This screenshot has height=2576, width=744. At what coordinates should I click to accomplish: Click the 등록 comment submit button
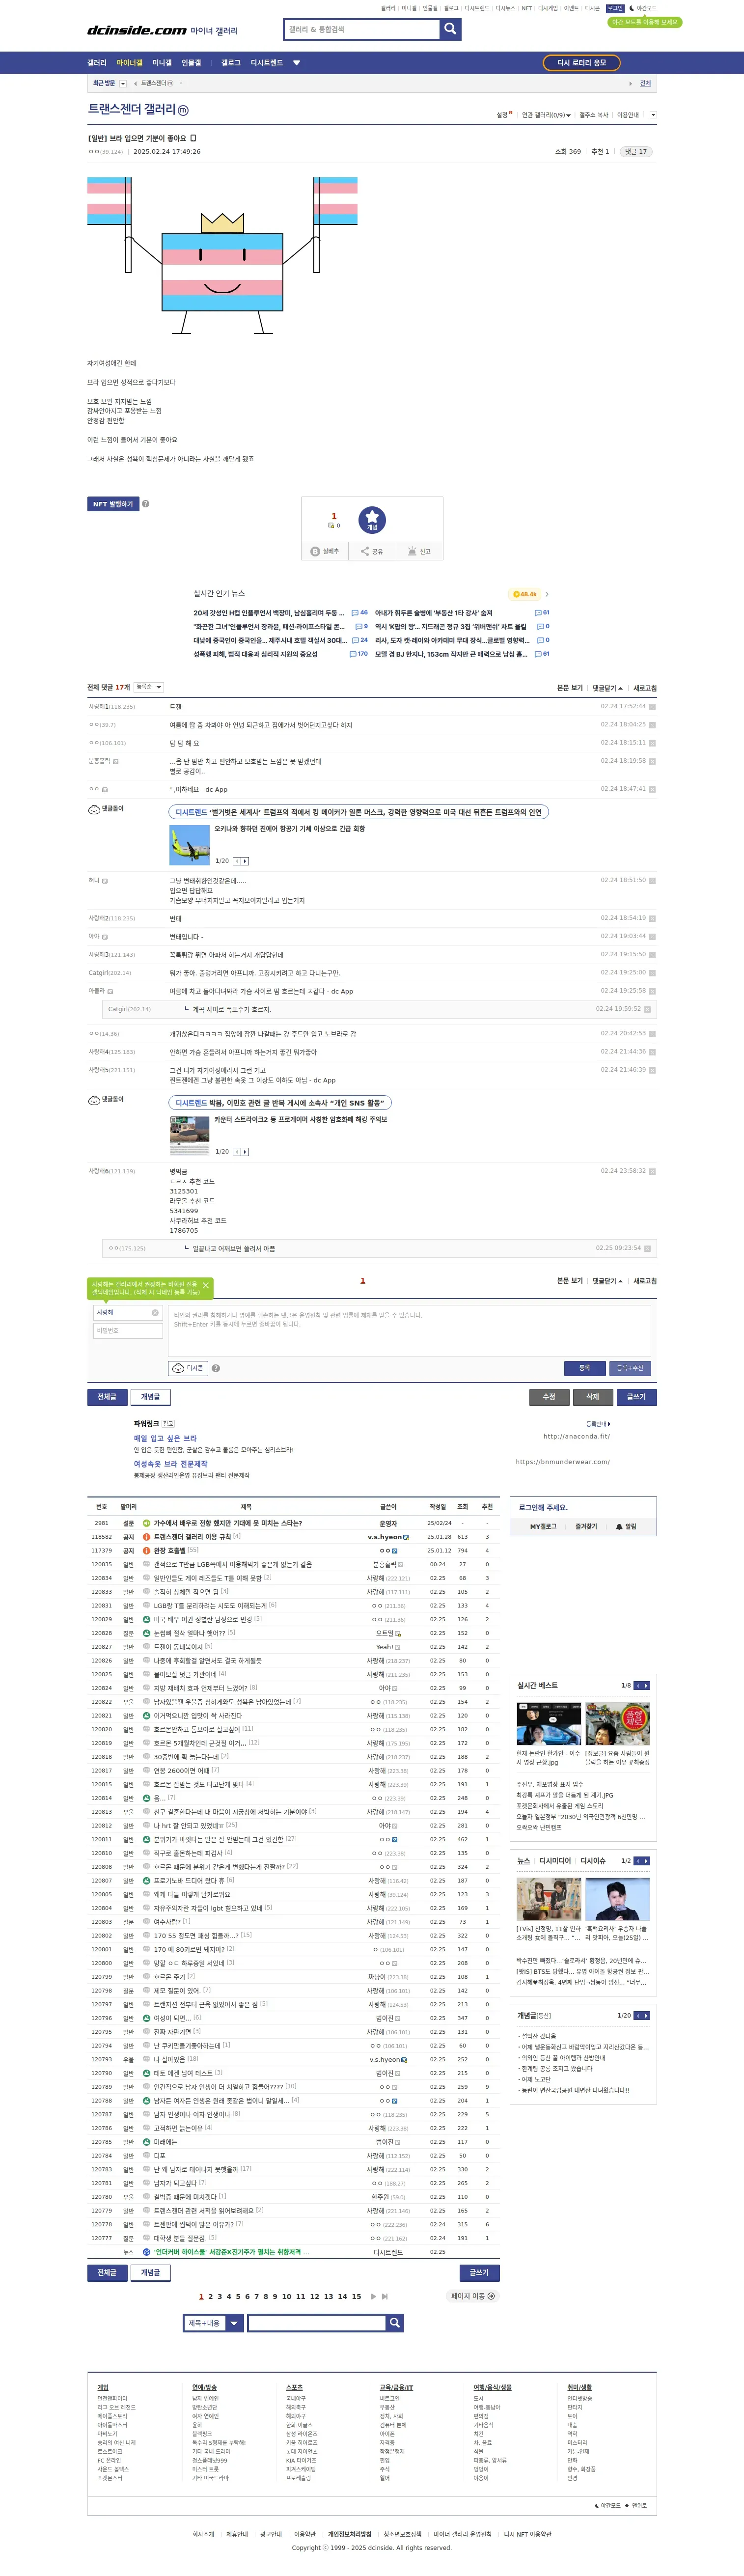click(584, 1367)
